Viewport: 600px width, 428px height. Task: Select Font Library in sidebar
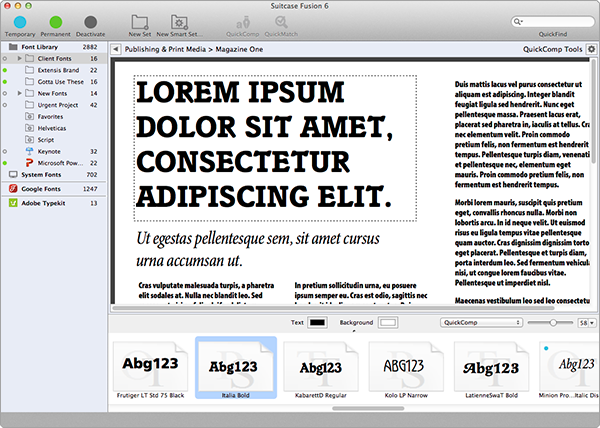click(54, 47)
